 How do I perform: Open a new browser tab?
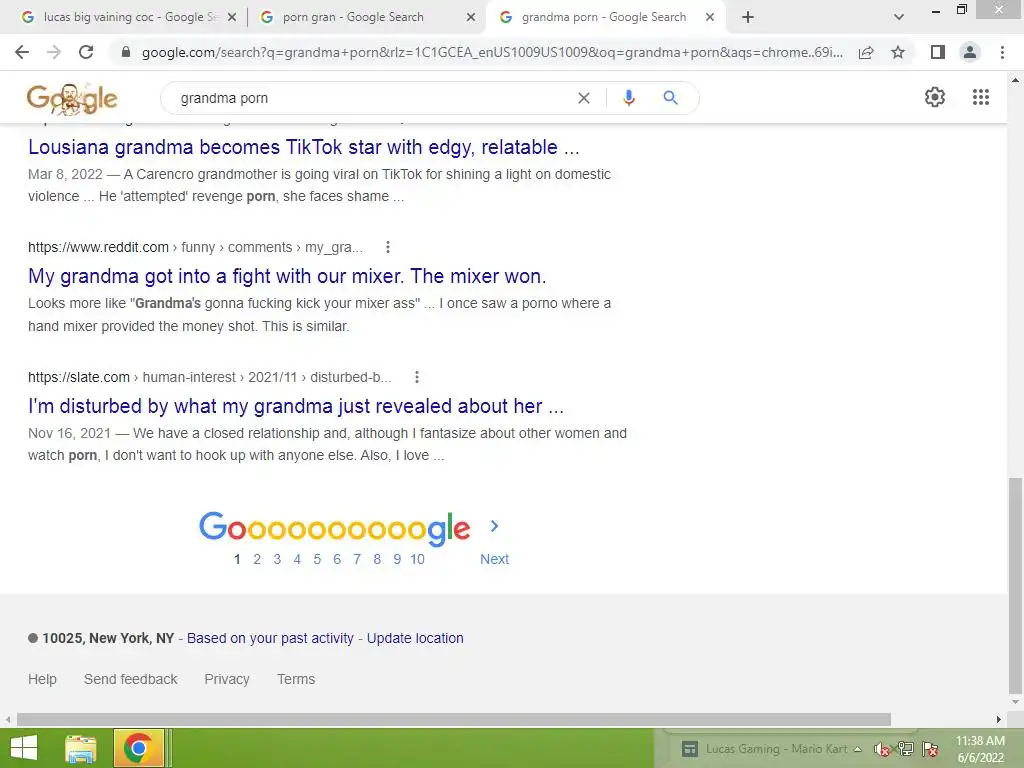[x=748, y=17]
